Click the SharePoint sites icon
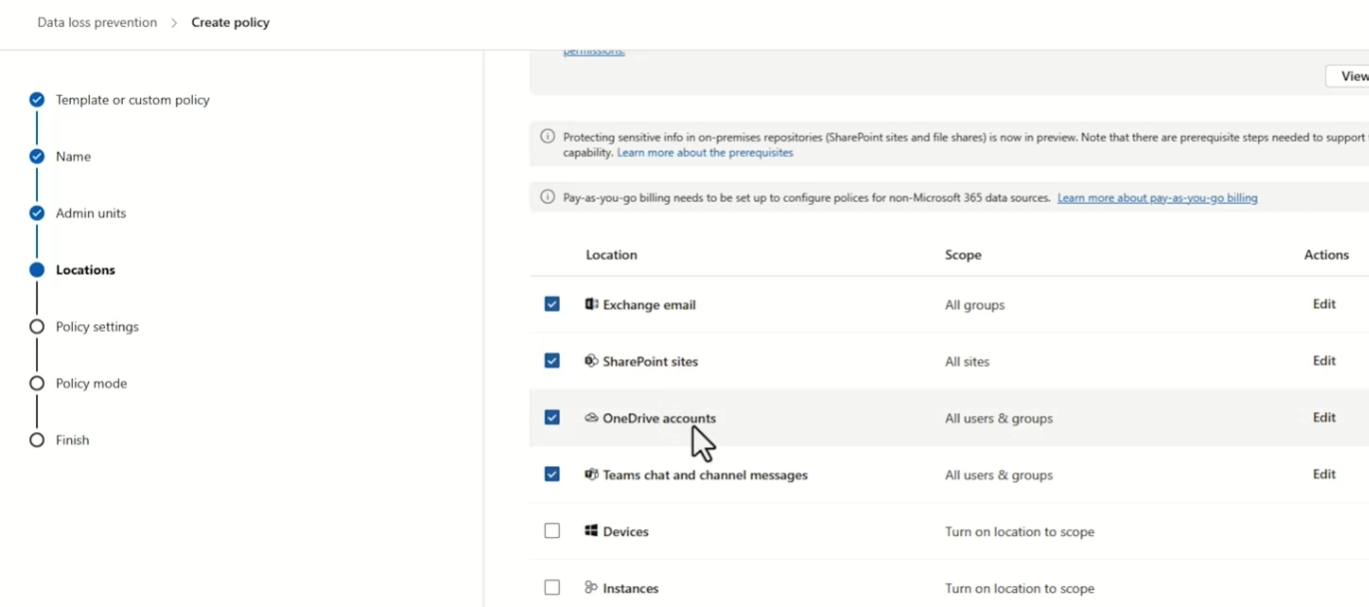Image resolution: width=1369 pixels, height=607 pixels. point(591,361)
